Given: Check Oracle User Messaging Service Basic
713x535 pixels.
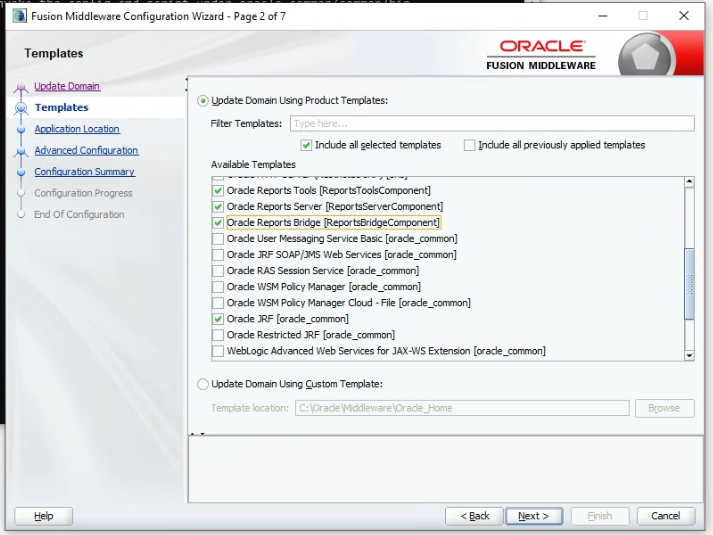Looking at the screenshot, I should 218,239.
